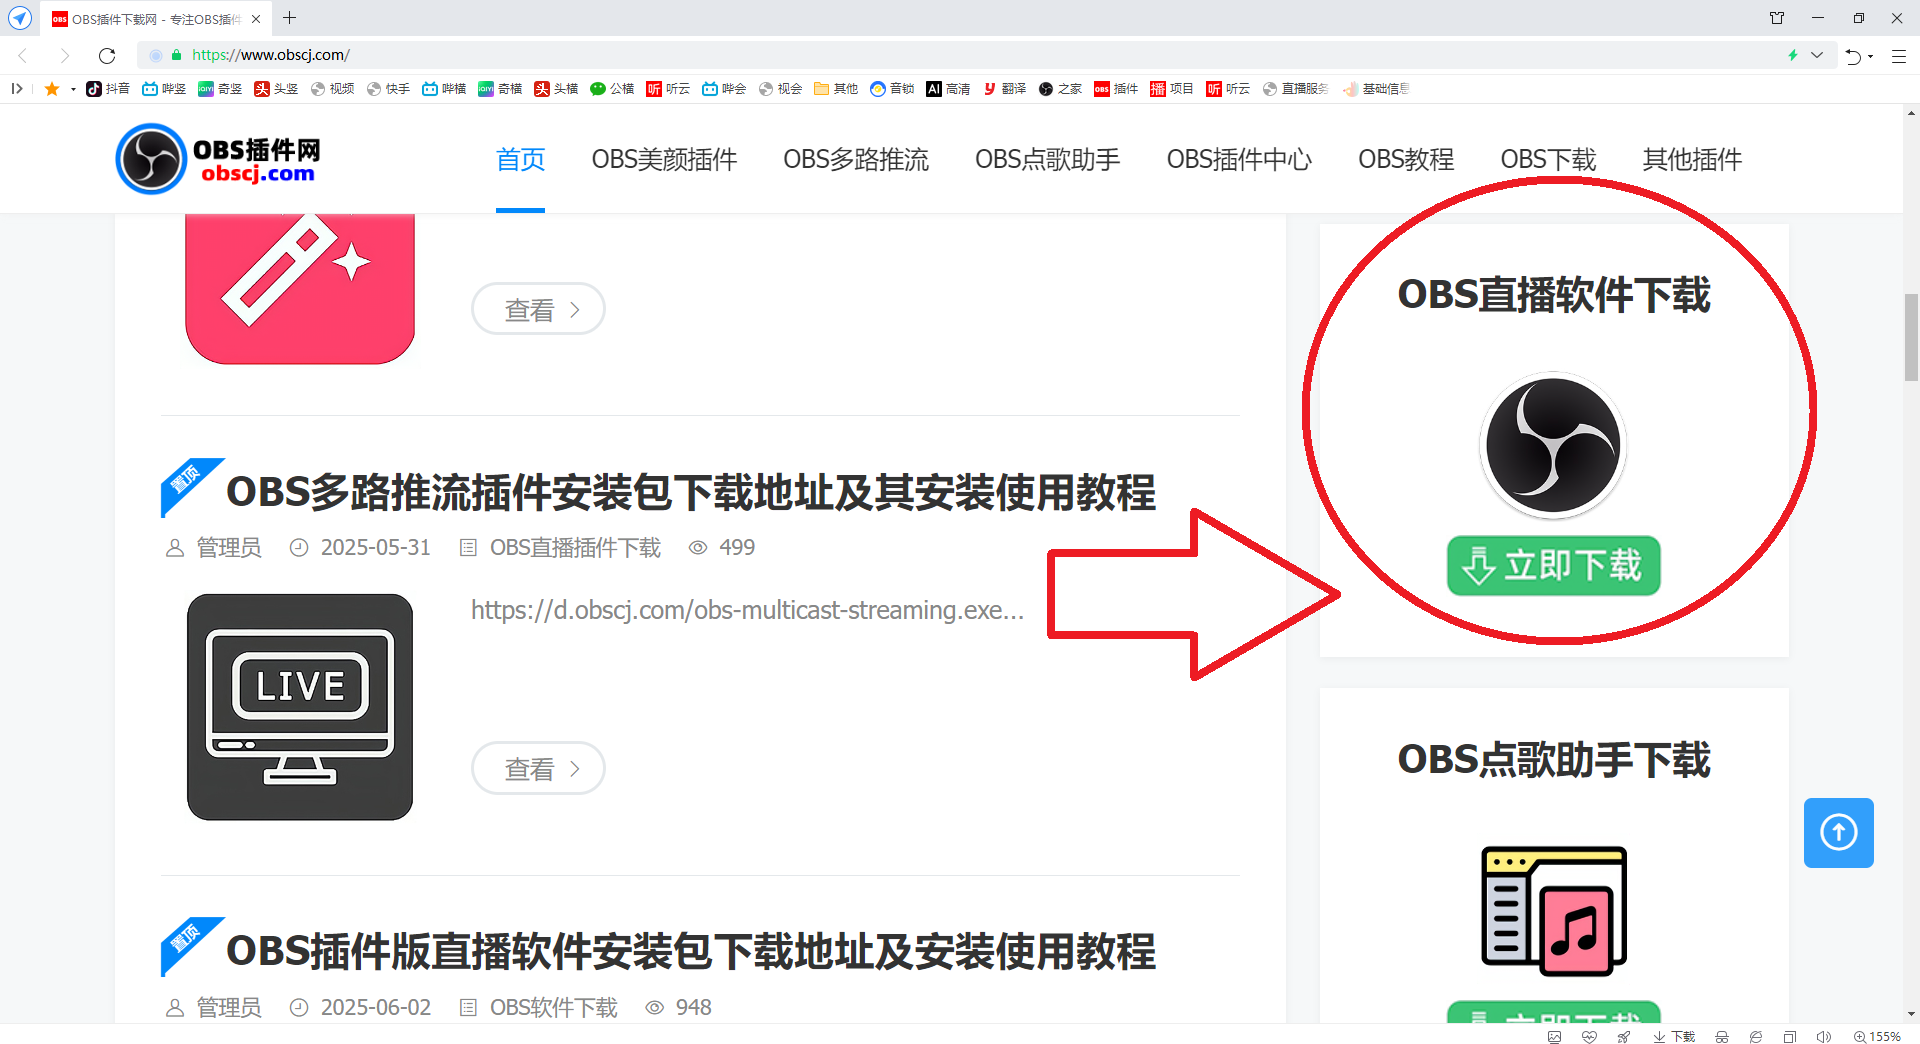Expand the address bar dropdown chevron
Image resolution: width=1920 pixels, height=1044 pixels.
coord(1817,55)
